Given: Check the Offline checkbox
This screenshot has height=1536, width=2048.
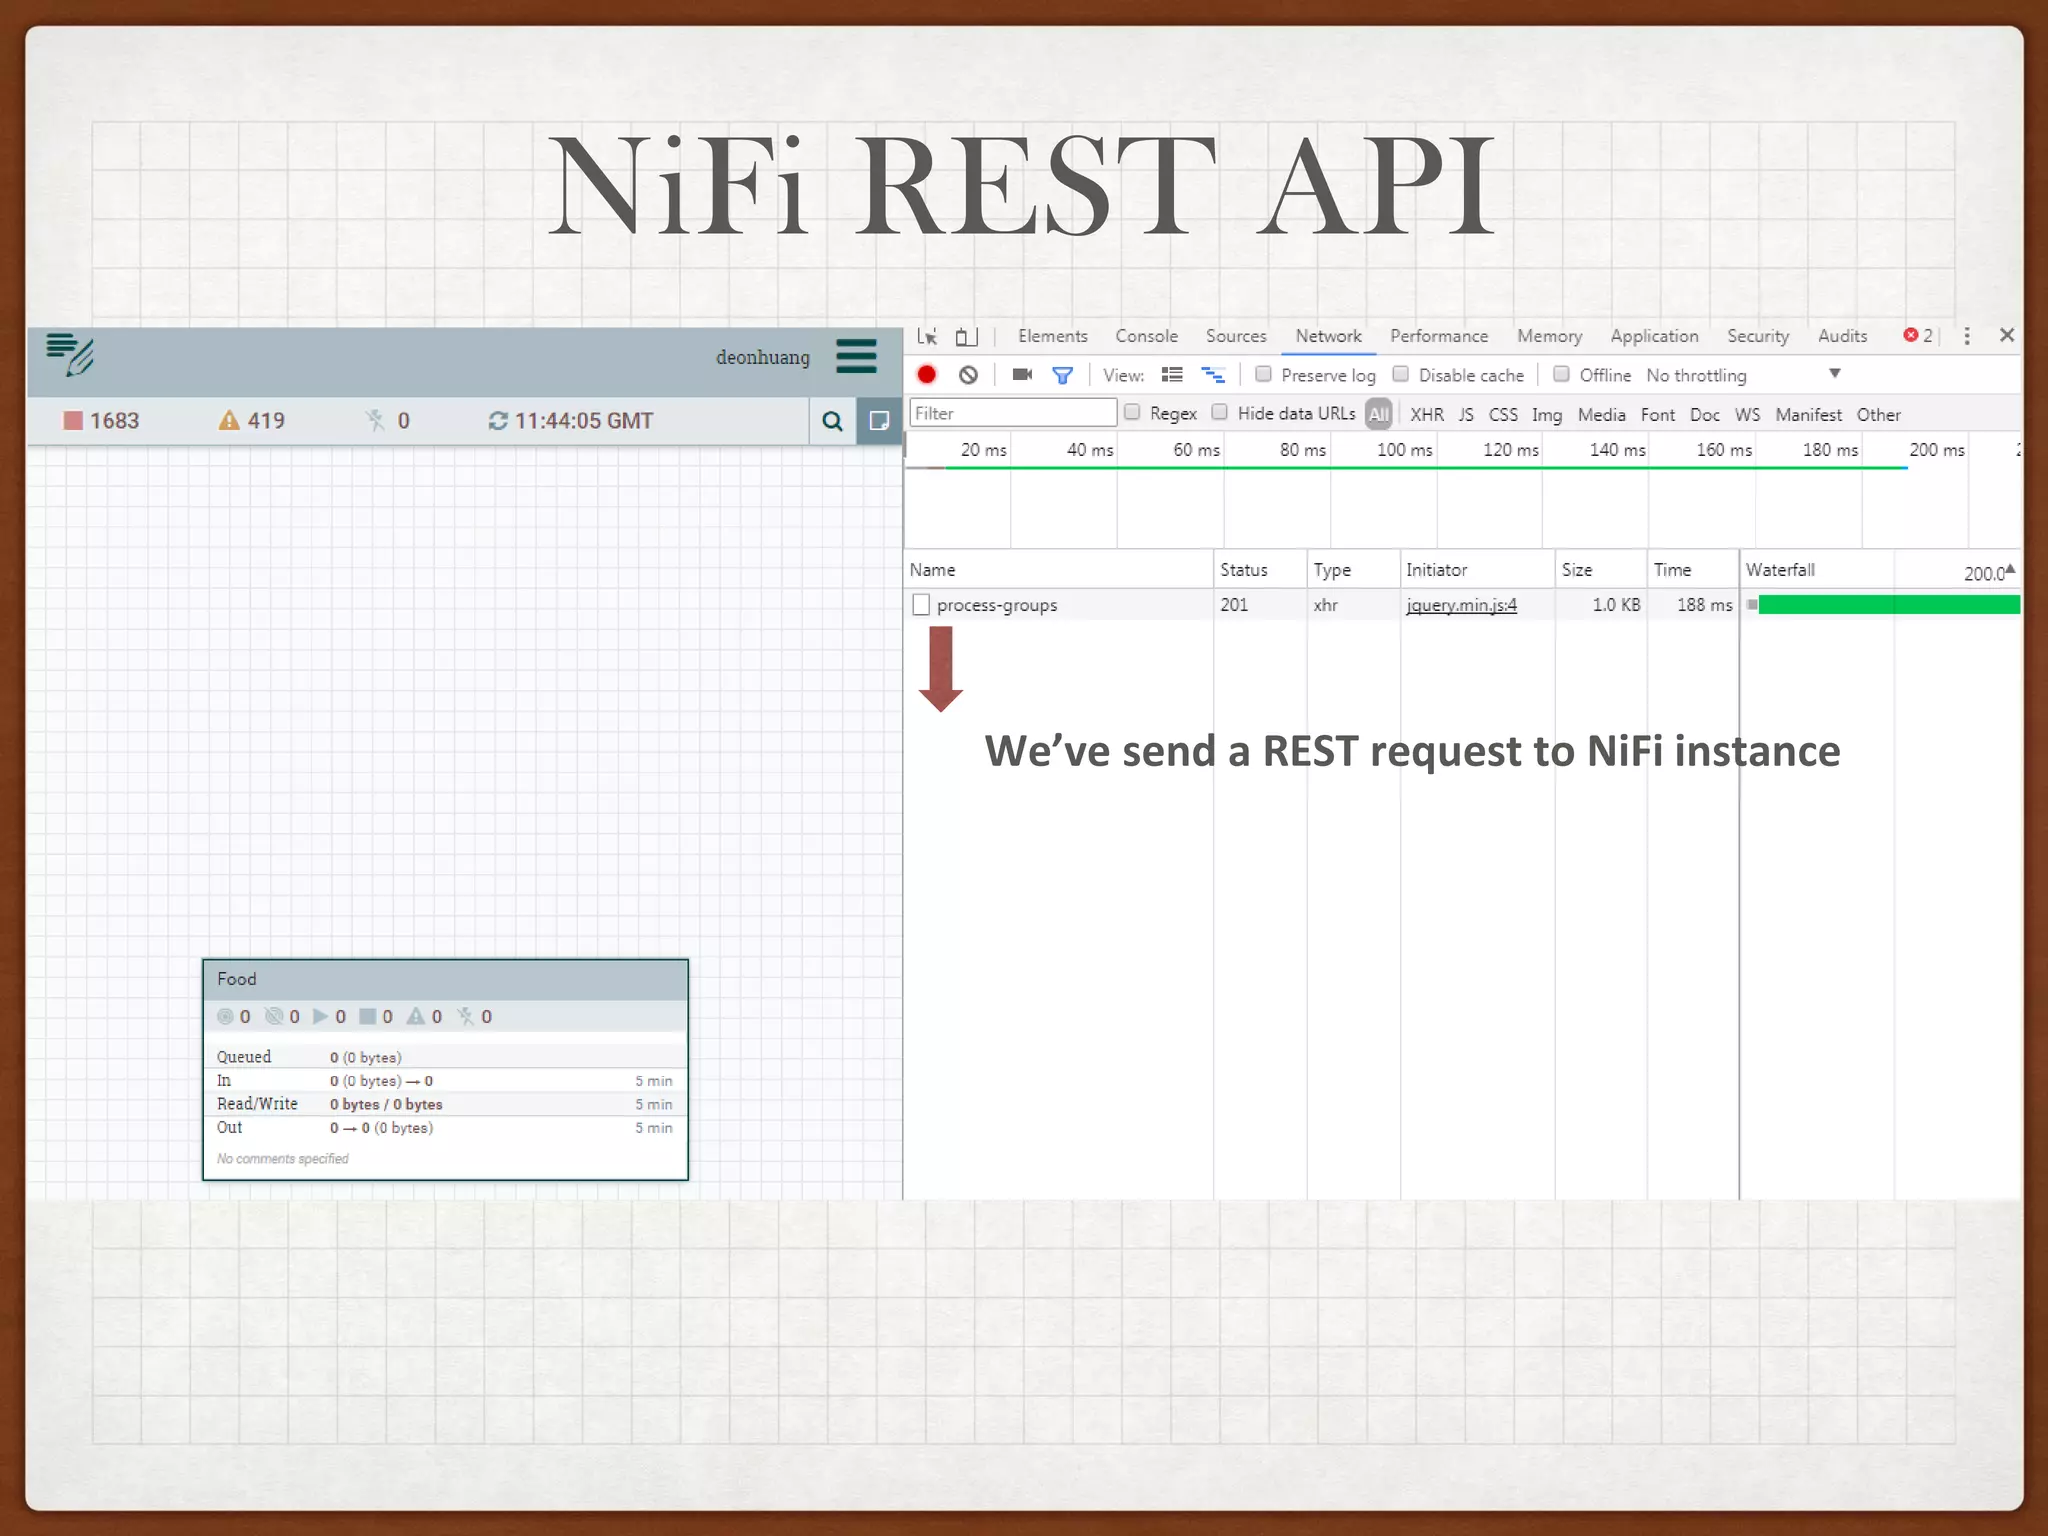Looking at the screenshot, I should (1562, 374).
